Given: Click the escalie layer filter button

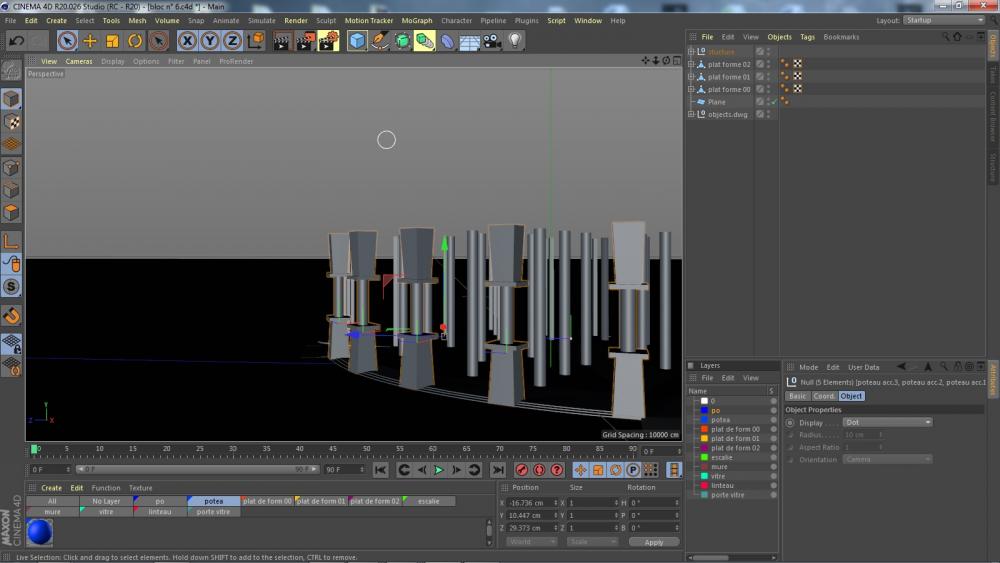Looking at the screenshot, I should [430, 501].
